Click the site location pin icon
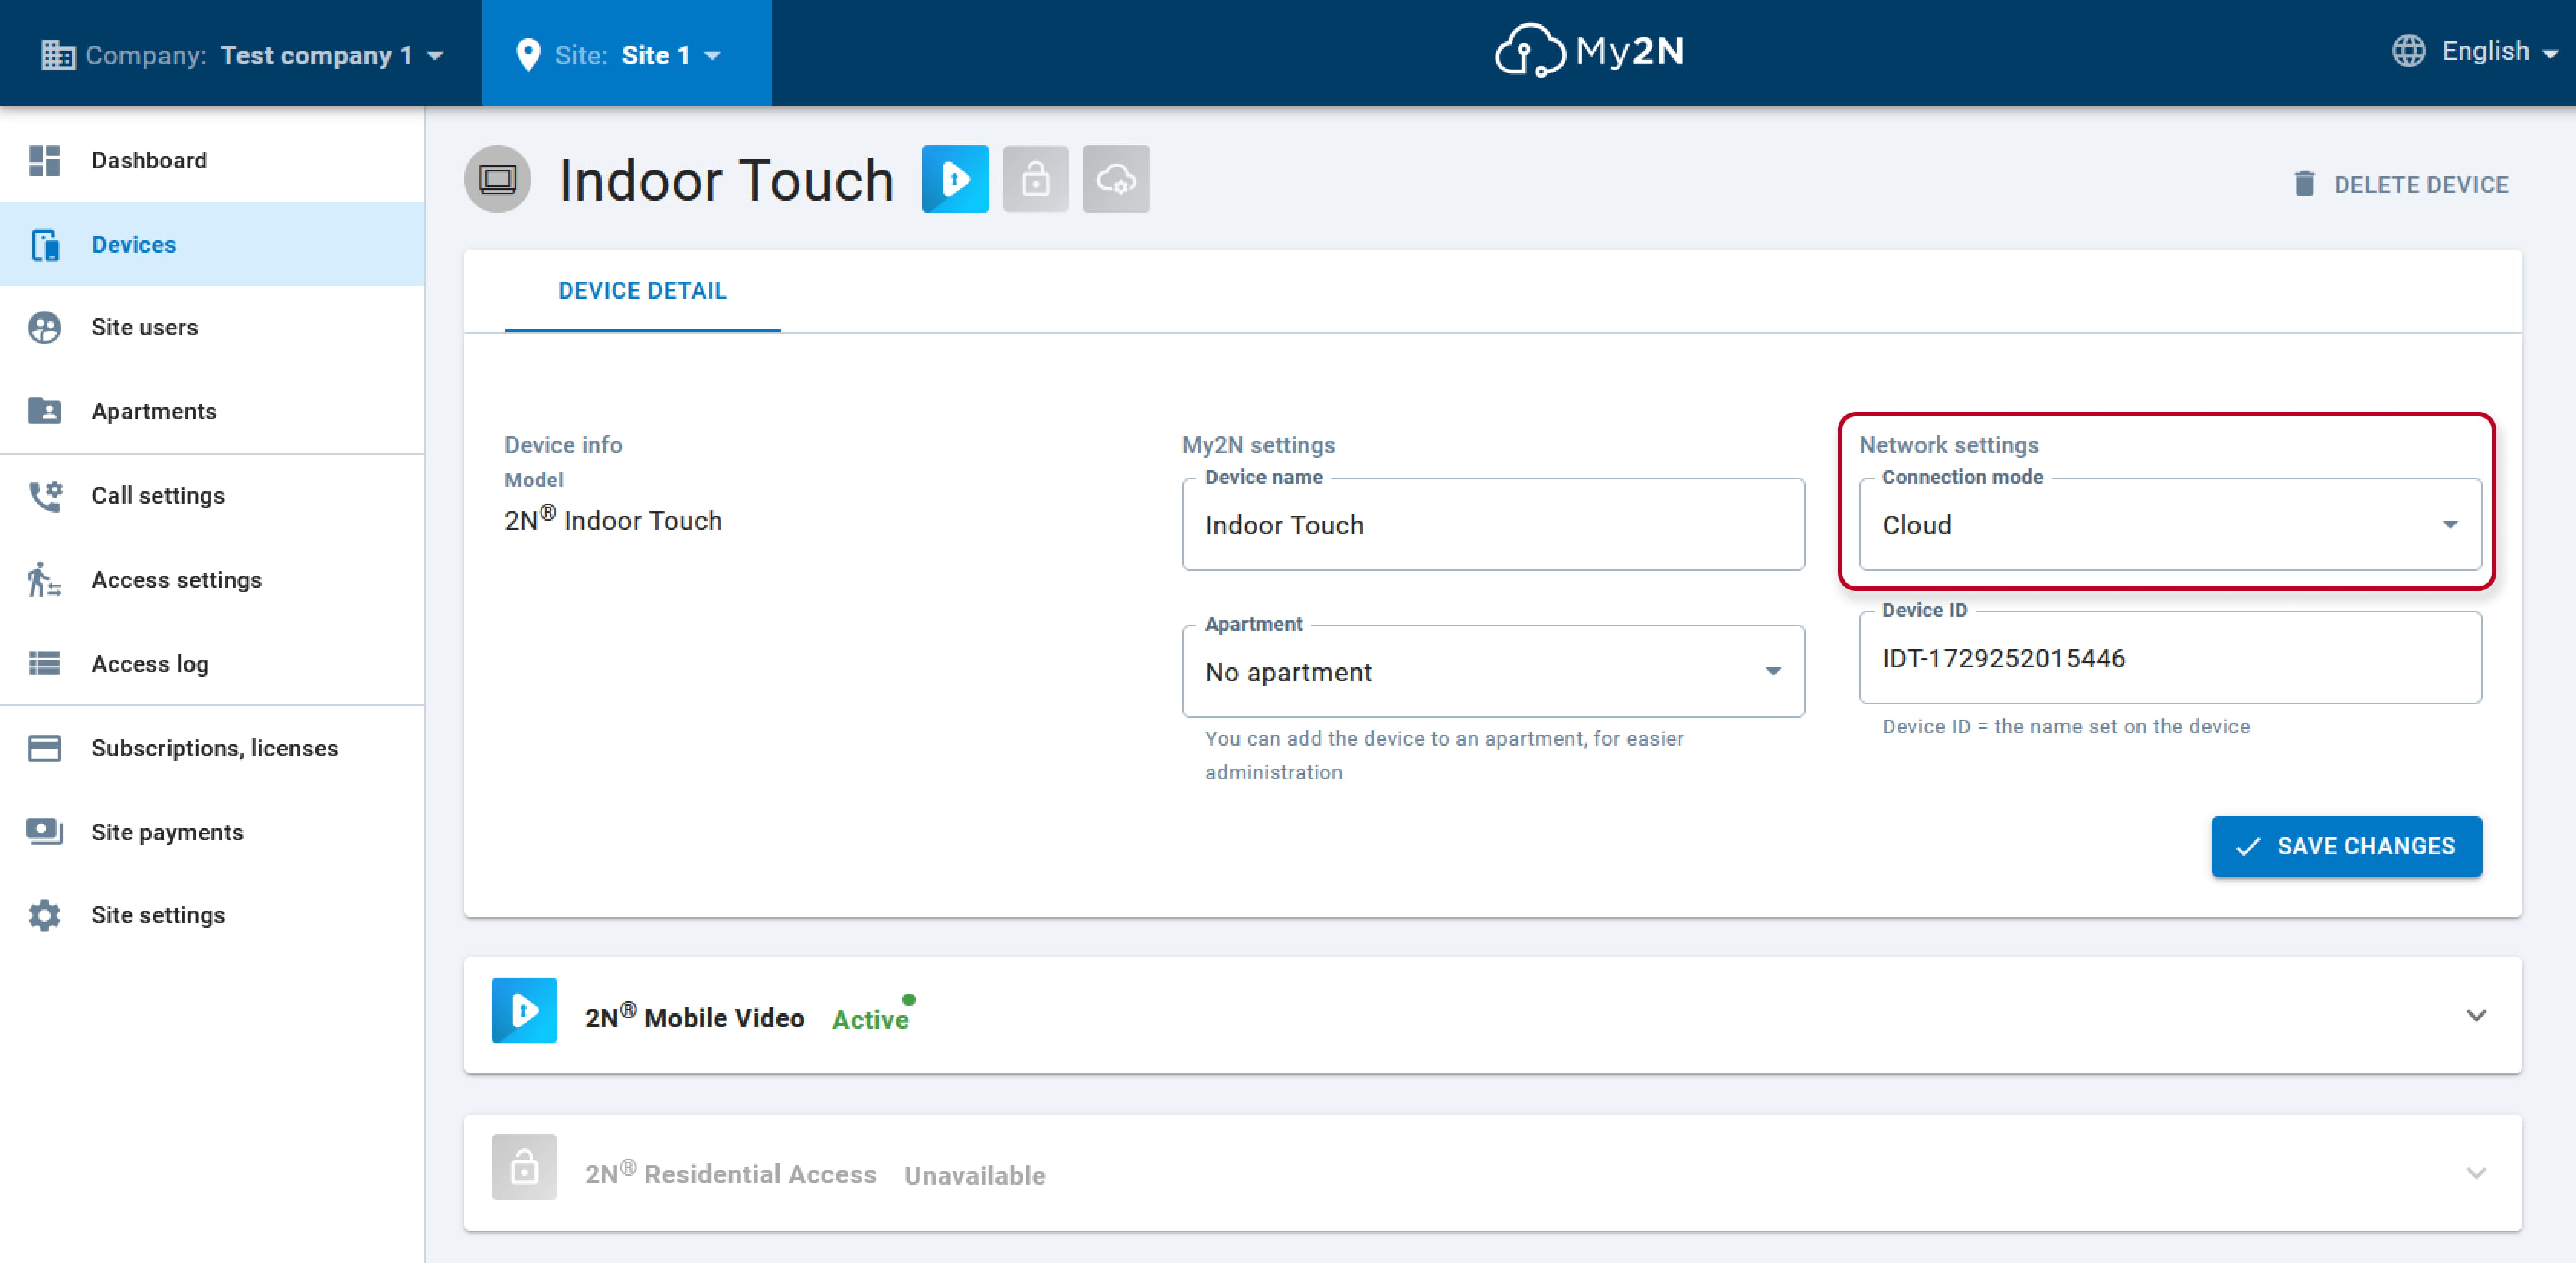The height and width of the screenshot is (1263, 2576). tap(528, 55)
